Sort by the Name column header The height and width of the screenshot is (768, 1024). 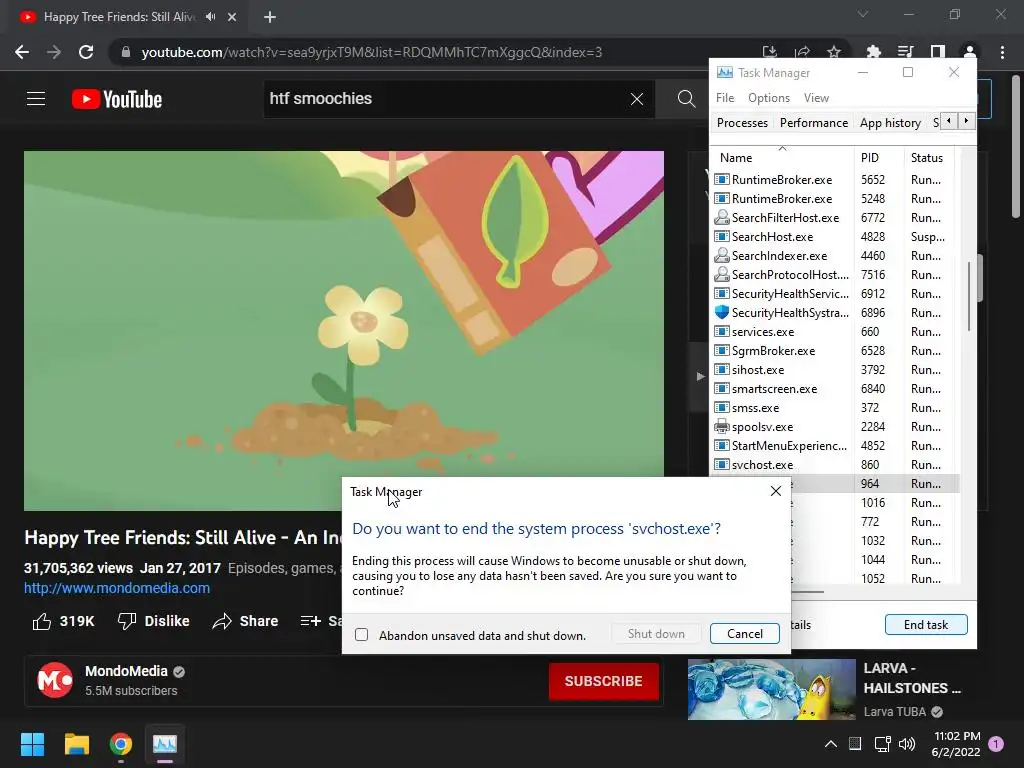click(x=782, y=157)
